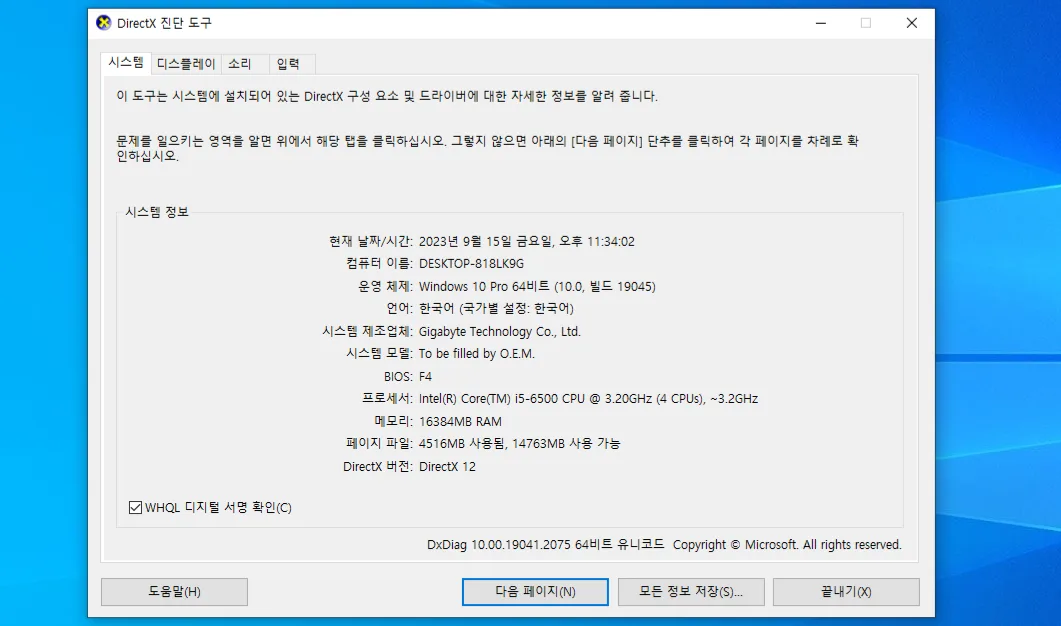Screen dimensions: 1061x626
Task: Click the page file 4516MB 사용됨 value
Action: [462, 444]
